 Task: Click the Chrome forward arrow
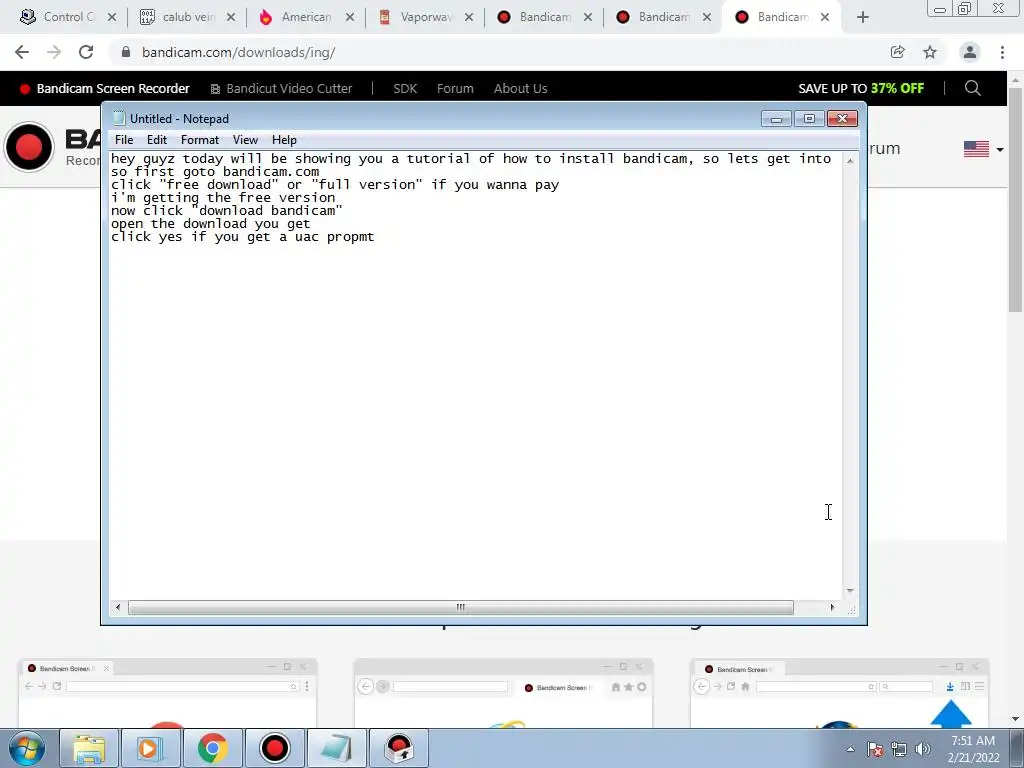tap(54, 52)
